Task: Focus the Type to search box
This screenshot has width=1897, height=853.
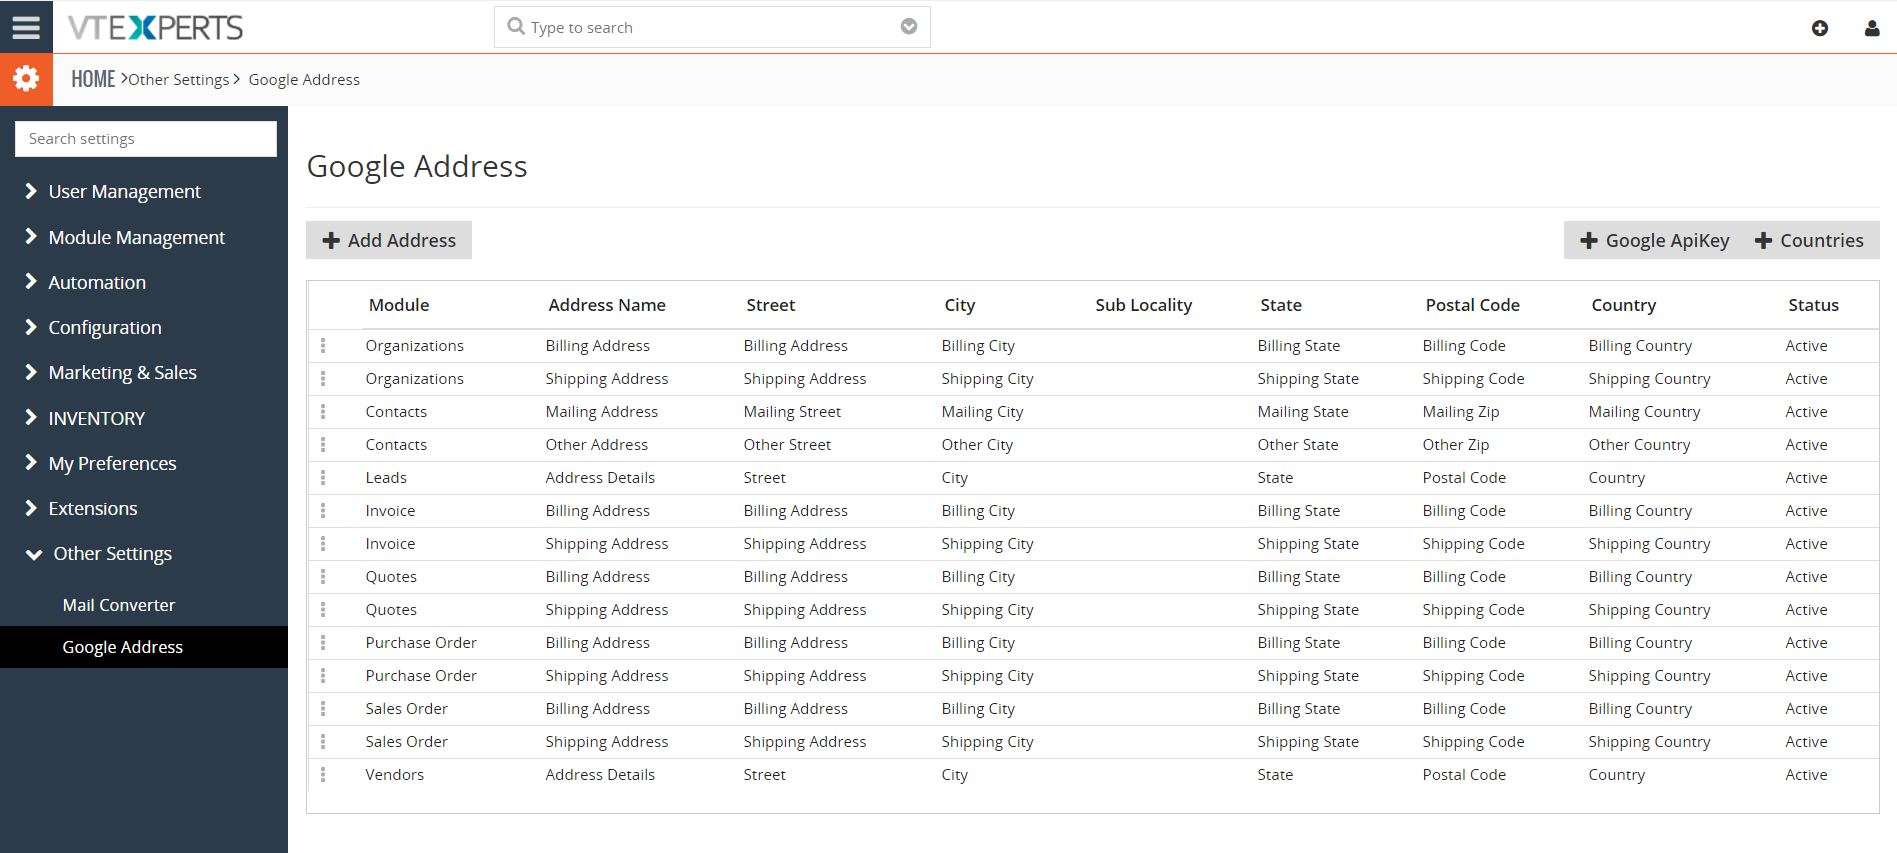Action: click(712, 27)
